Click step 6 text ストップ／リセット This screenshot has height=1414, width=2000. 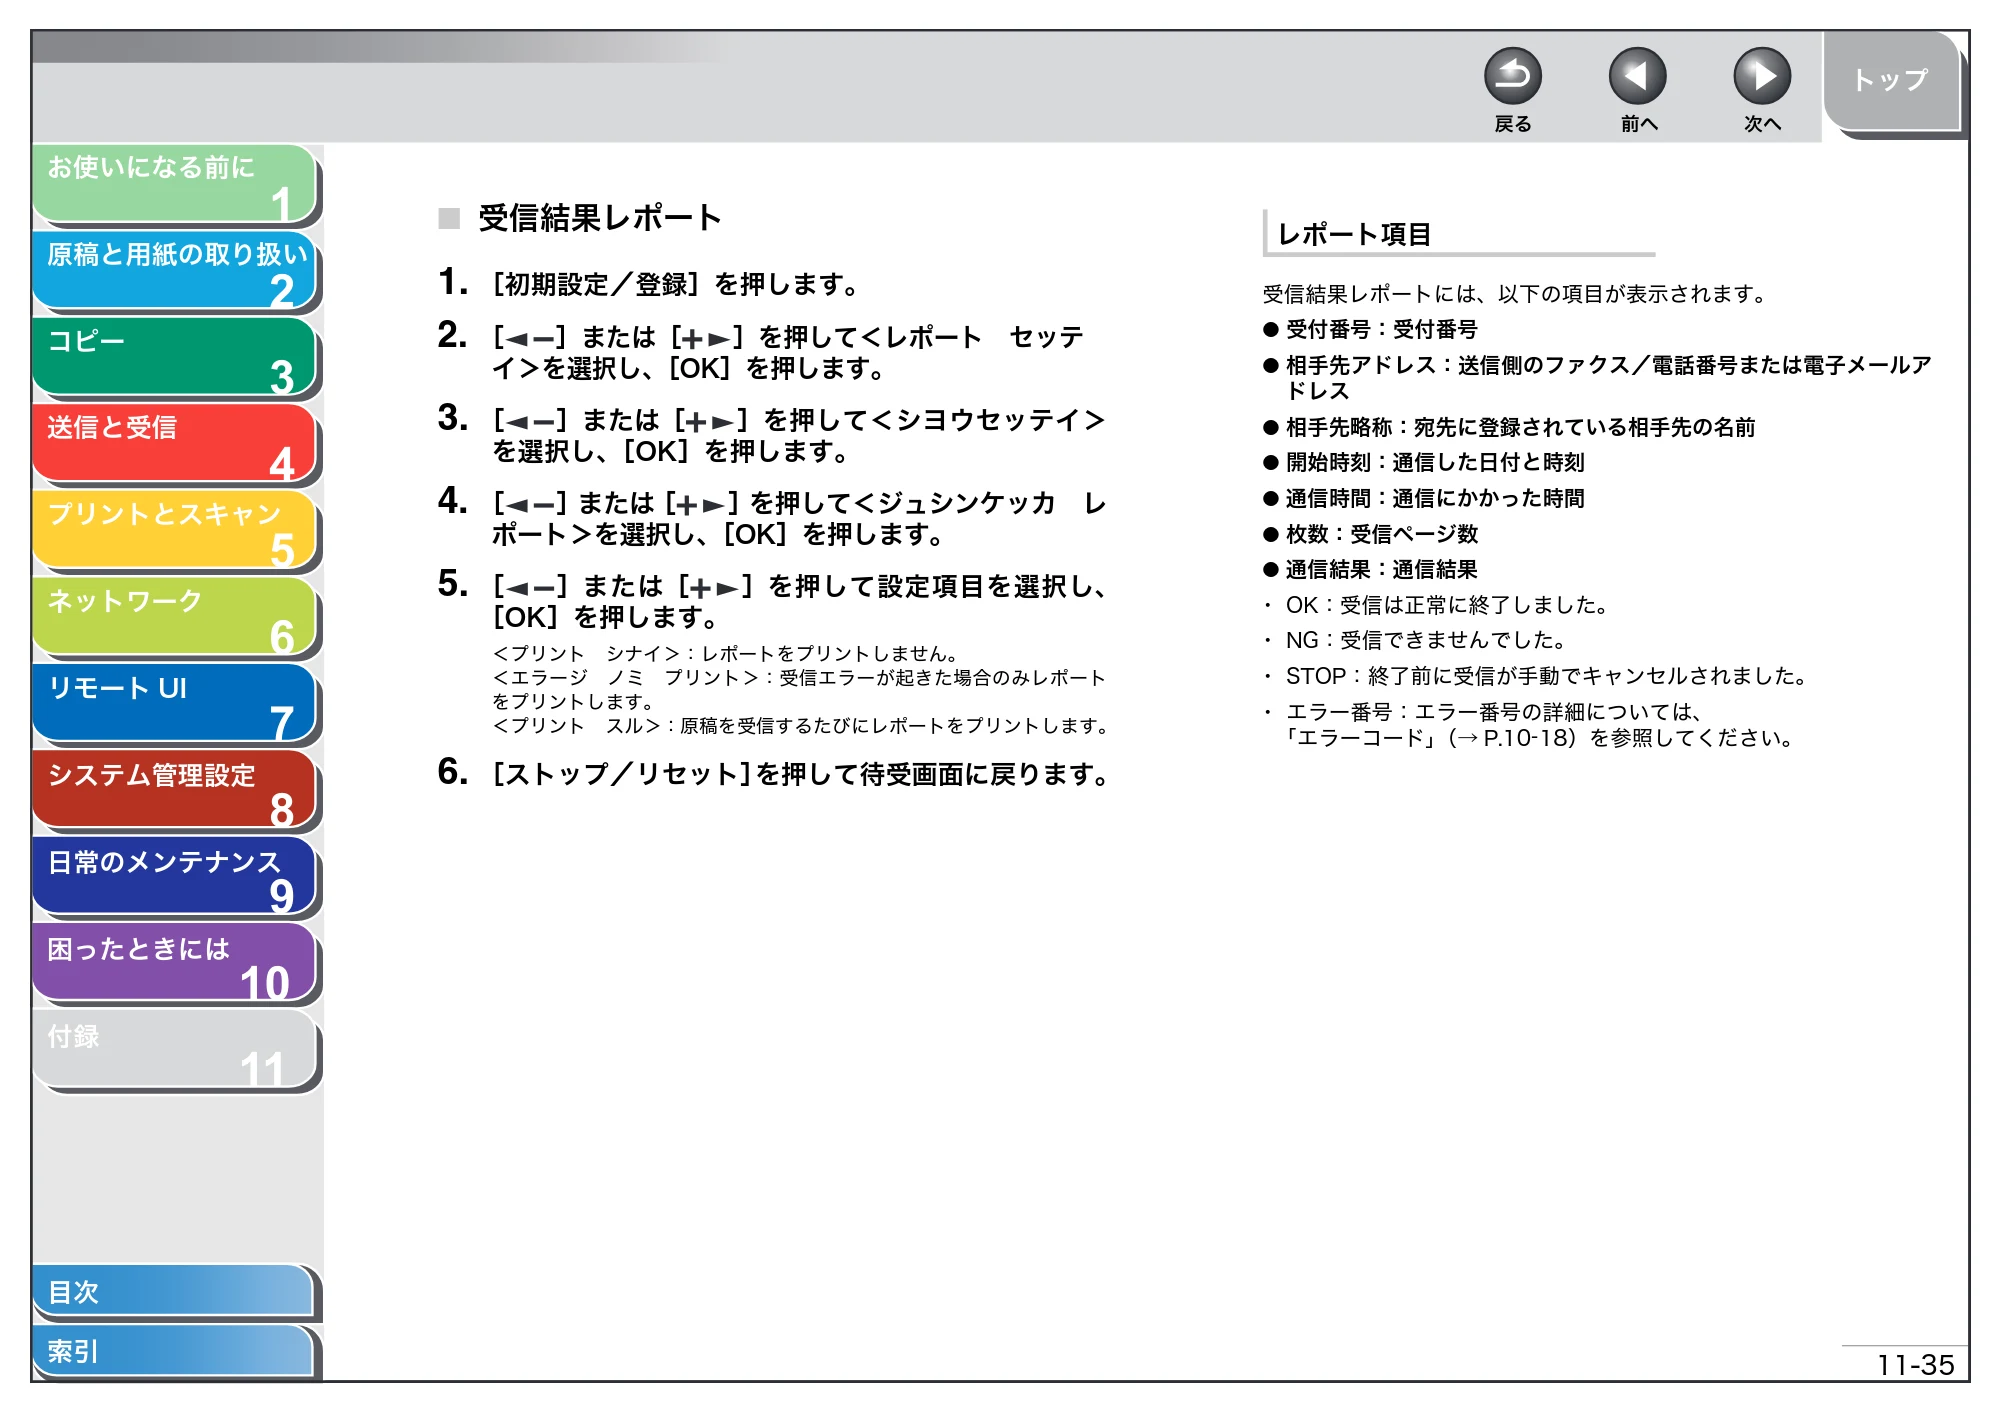pyautogui.click(x=621, y=774)
